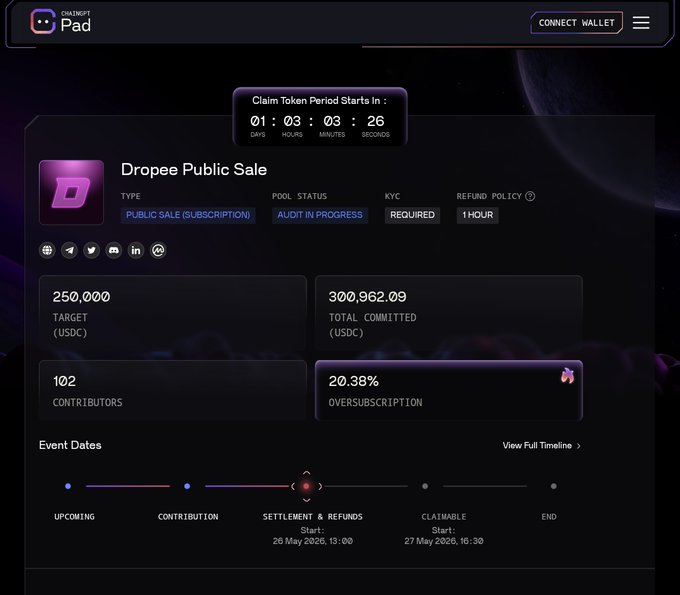Click the Refund Policy label

(x=489, y=196)
